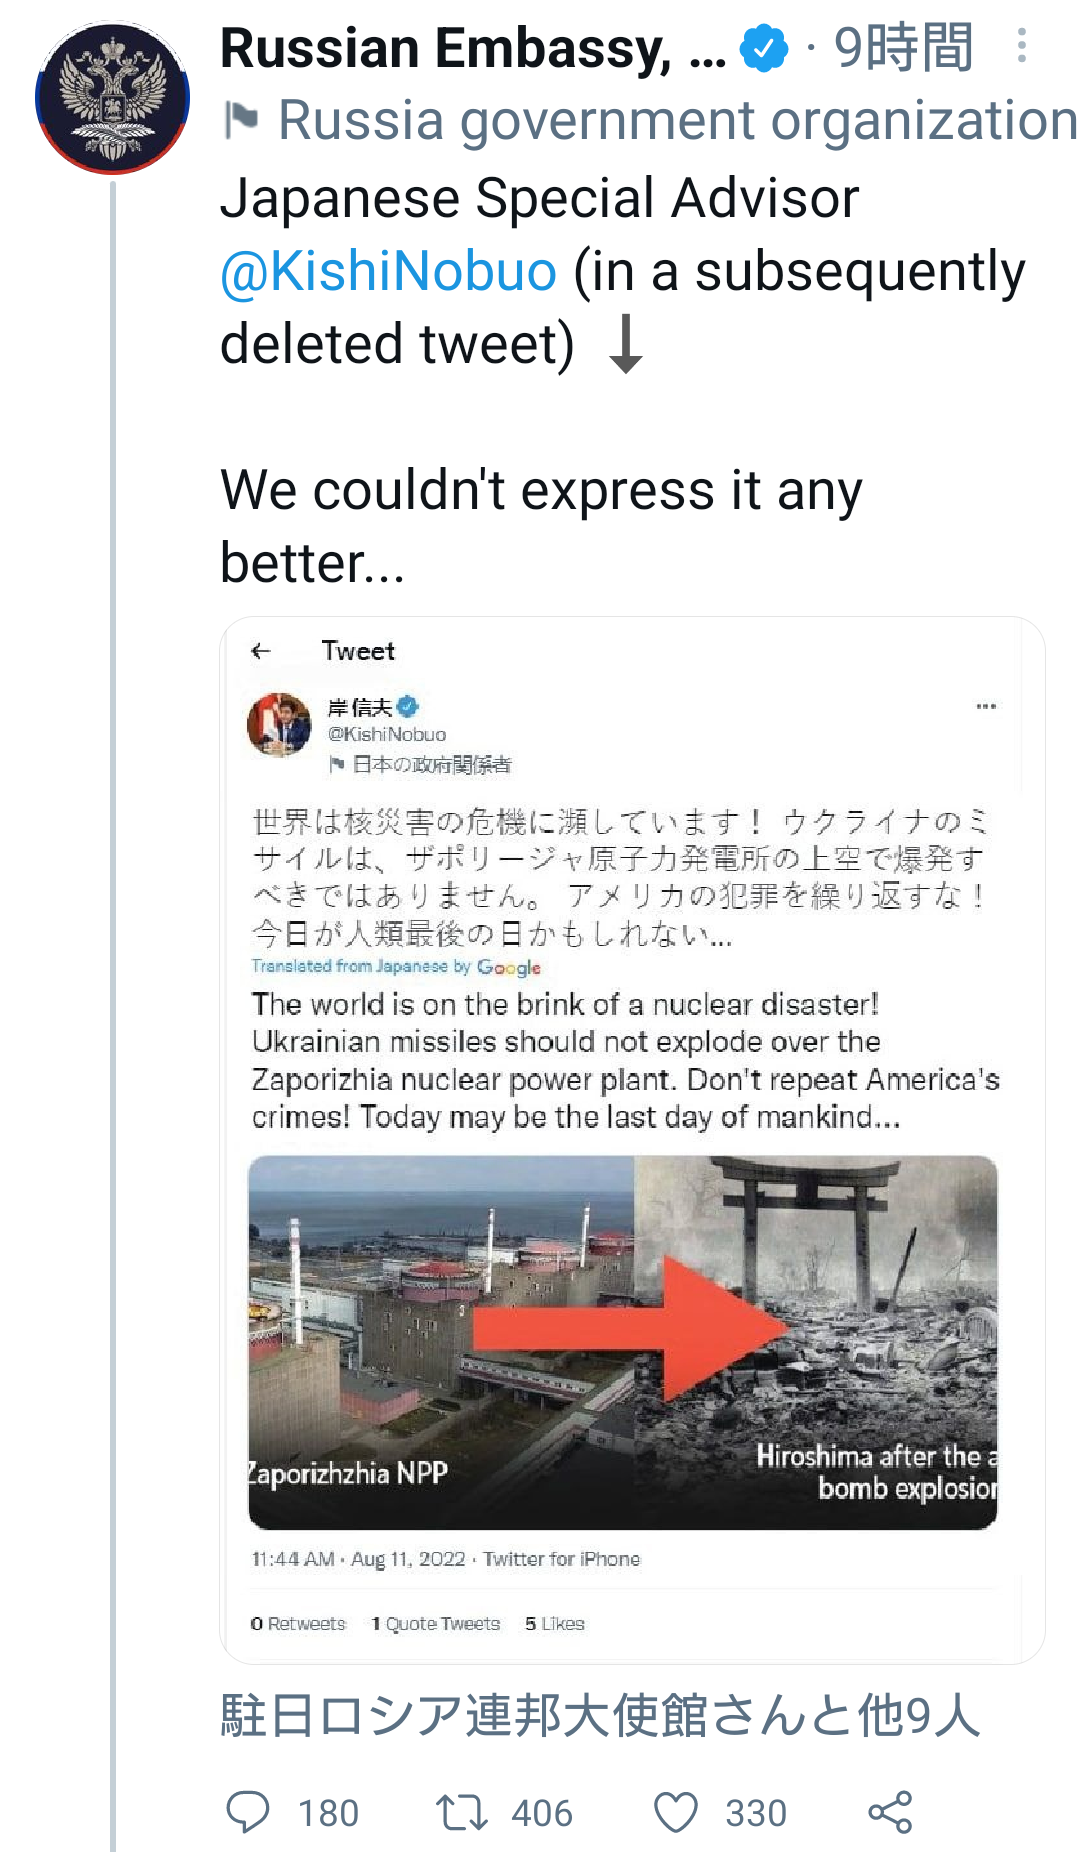Screen dimensions: 1080x1852
Task: Tap the 9時間 timestamp
Action: click(903, 48)
